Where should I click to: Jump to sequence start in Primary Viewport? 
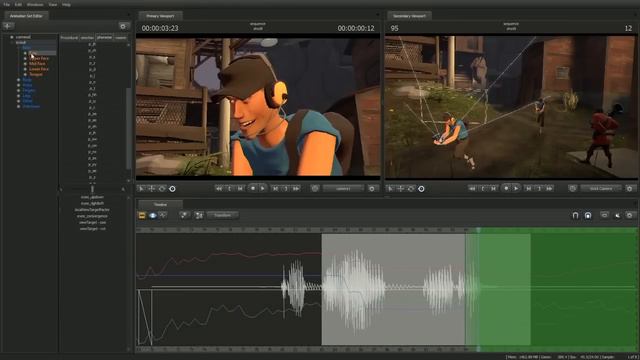[x=219, y=189]
